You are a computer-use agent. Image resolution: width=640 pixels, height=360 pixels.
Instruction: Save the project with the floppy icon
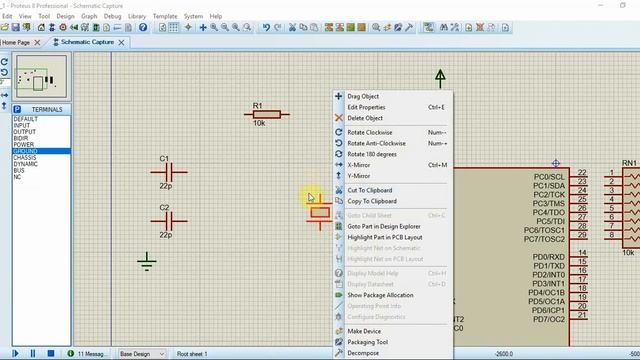pyautogui.click(x=16, y=27)
